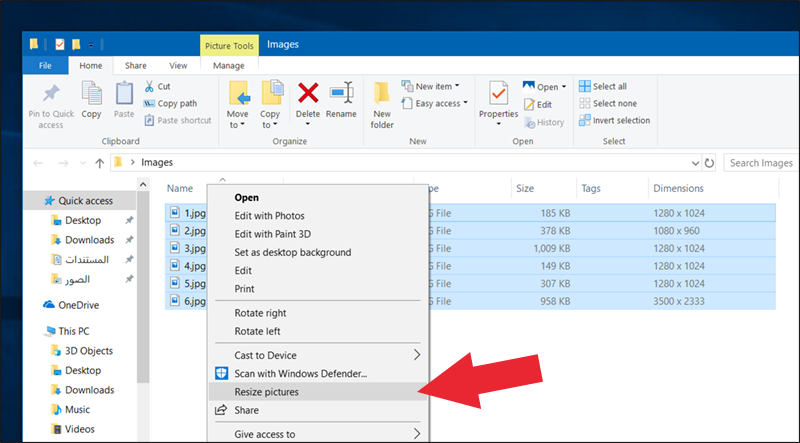
Task: Open Properties from ribbon
Action: pos(498,103)
